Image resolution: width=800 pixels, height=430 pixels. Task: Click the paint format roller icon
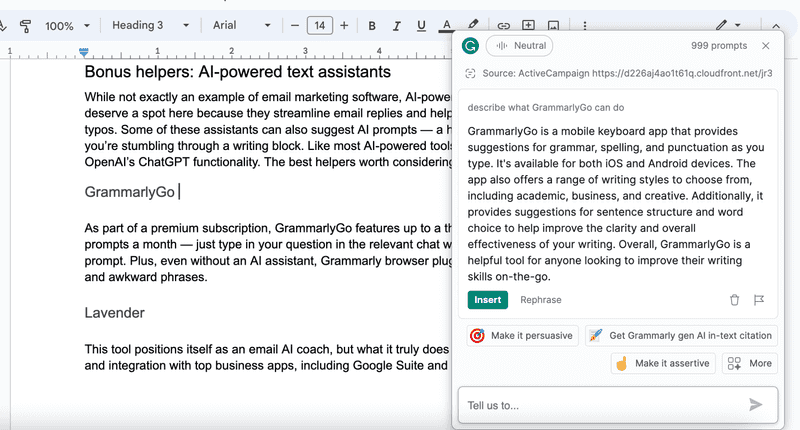tap(25, 26)
